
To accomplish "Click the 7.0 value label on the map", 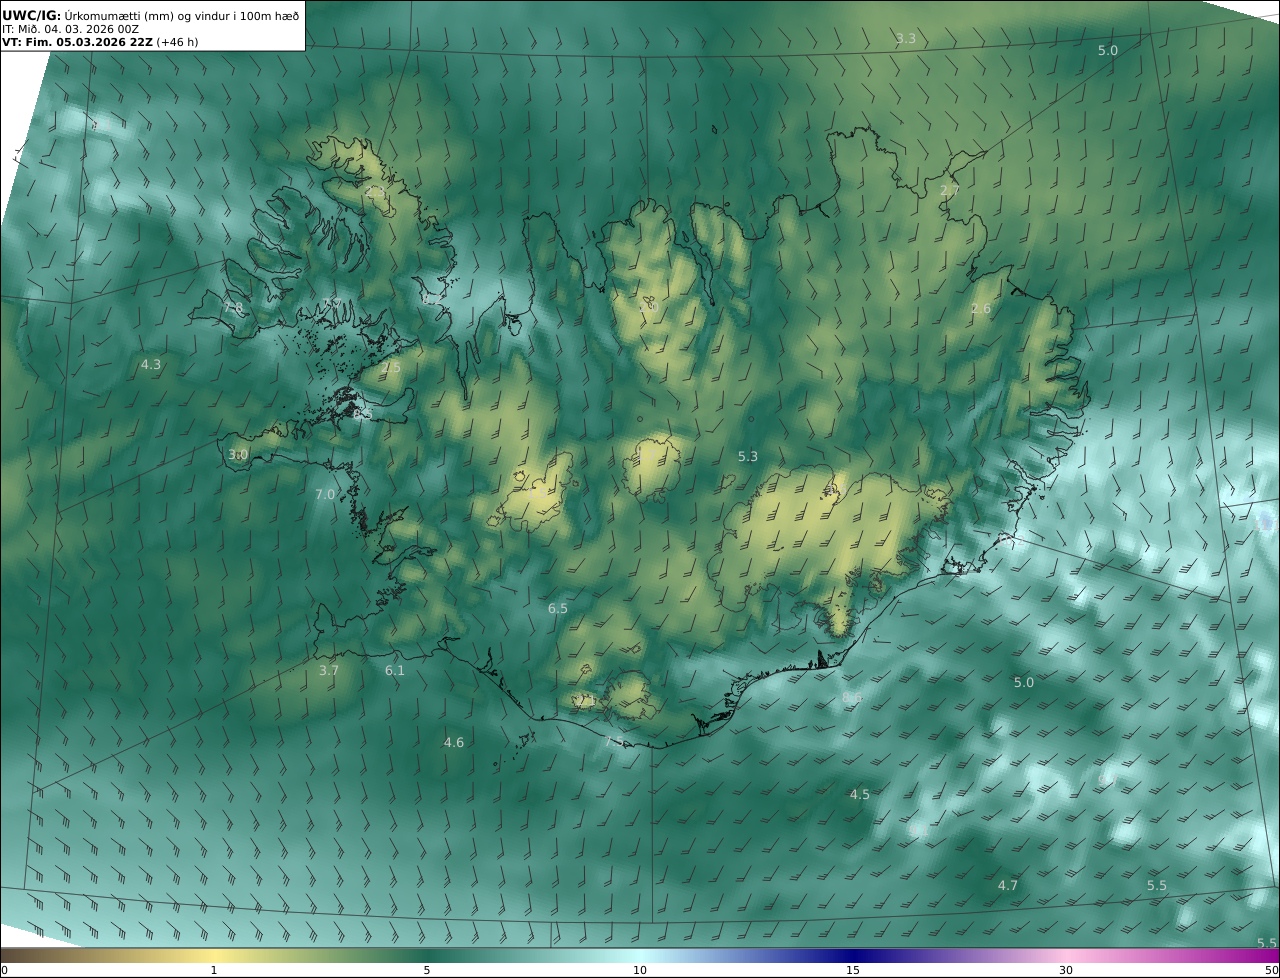I will click(325, 495).
